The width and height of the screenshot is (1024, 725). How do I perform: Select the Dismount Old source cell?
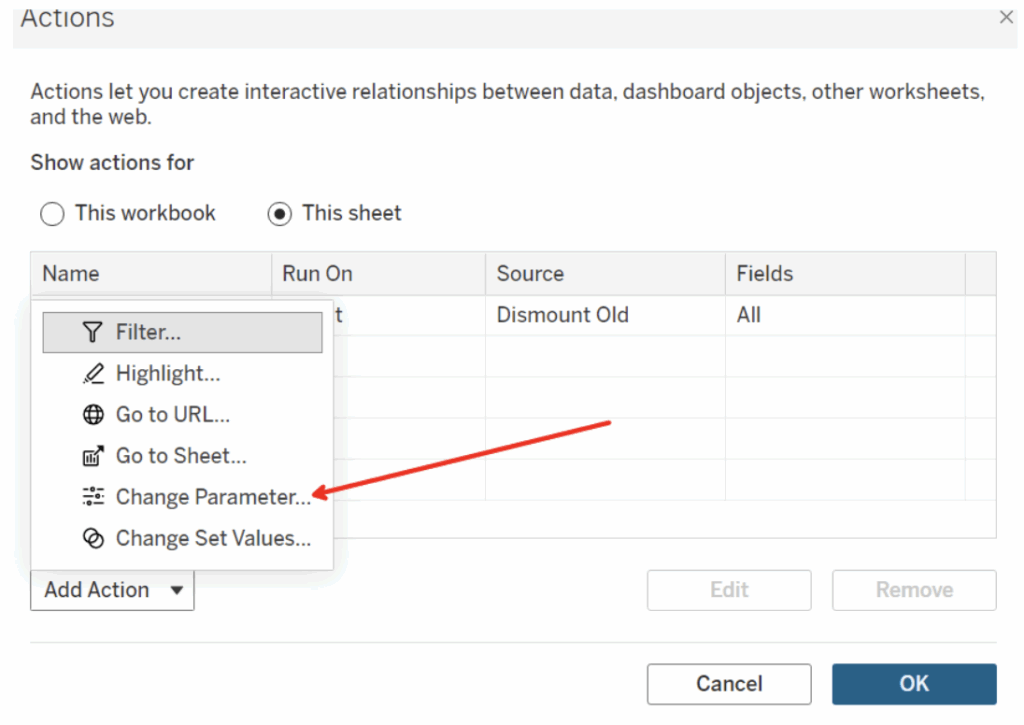pos(605,315)
